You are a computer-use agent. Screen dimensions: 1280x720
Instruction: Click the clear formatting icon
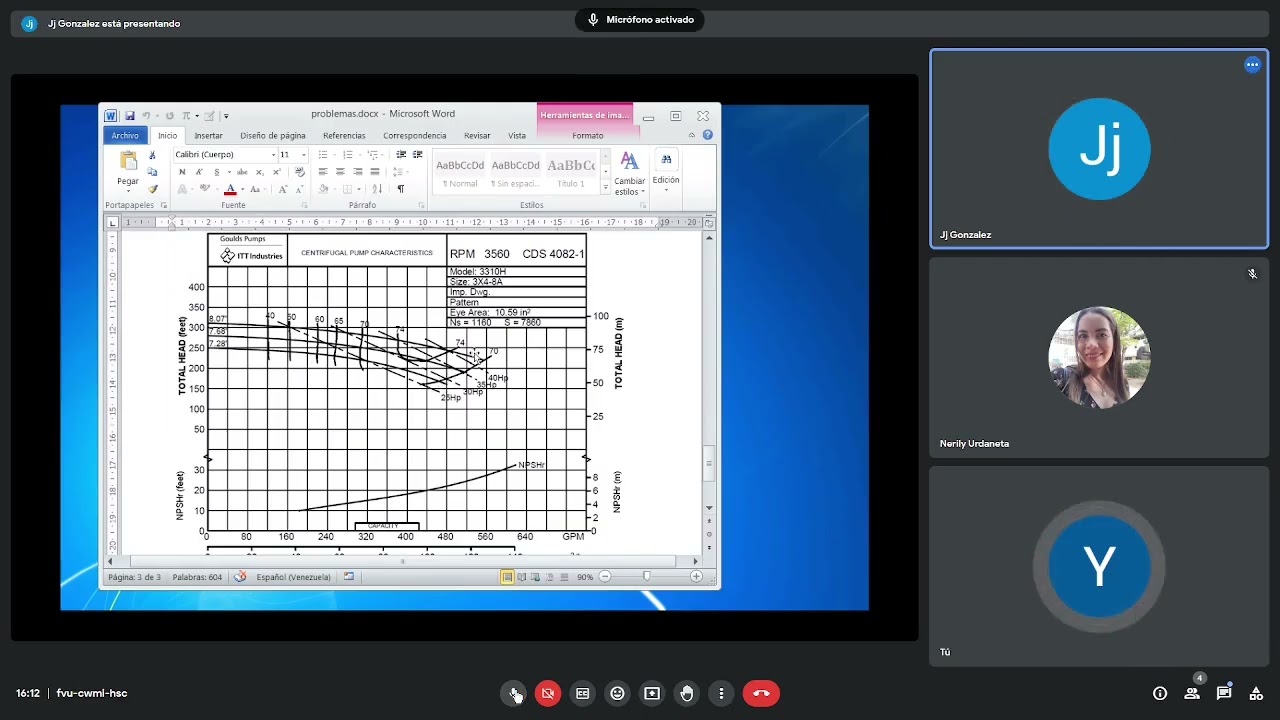point(299,172)
